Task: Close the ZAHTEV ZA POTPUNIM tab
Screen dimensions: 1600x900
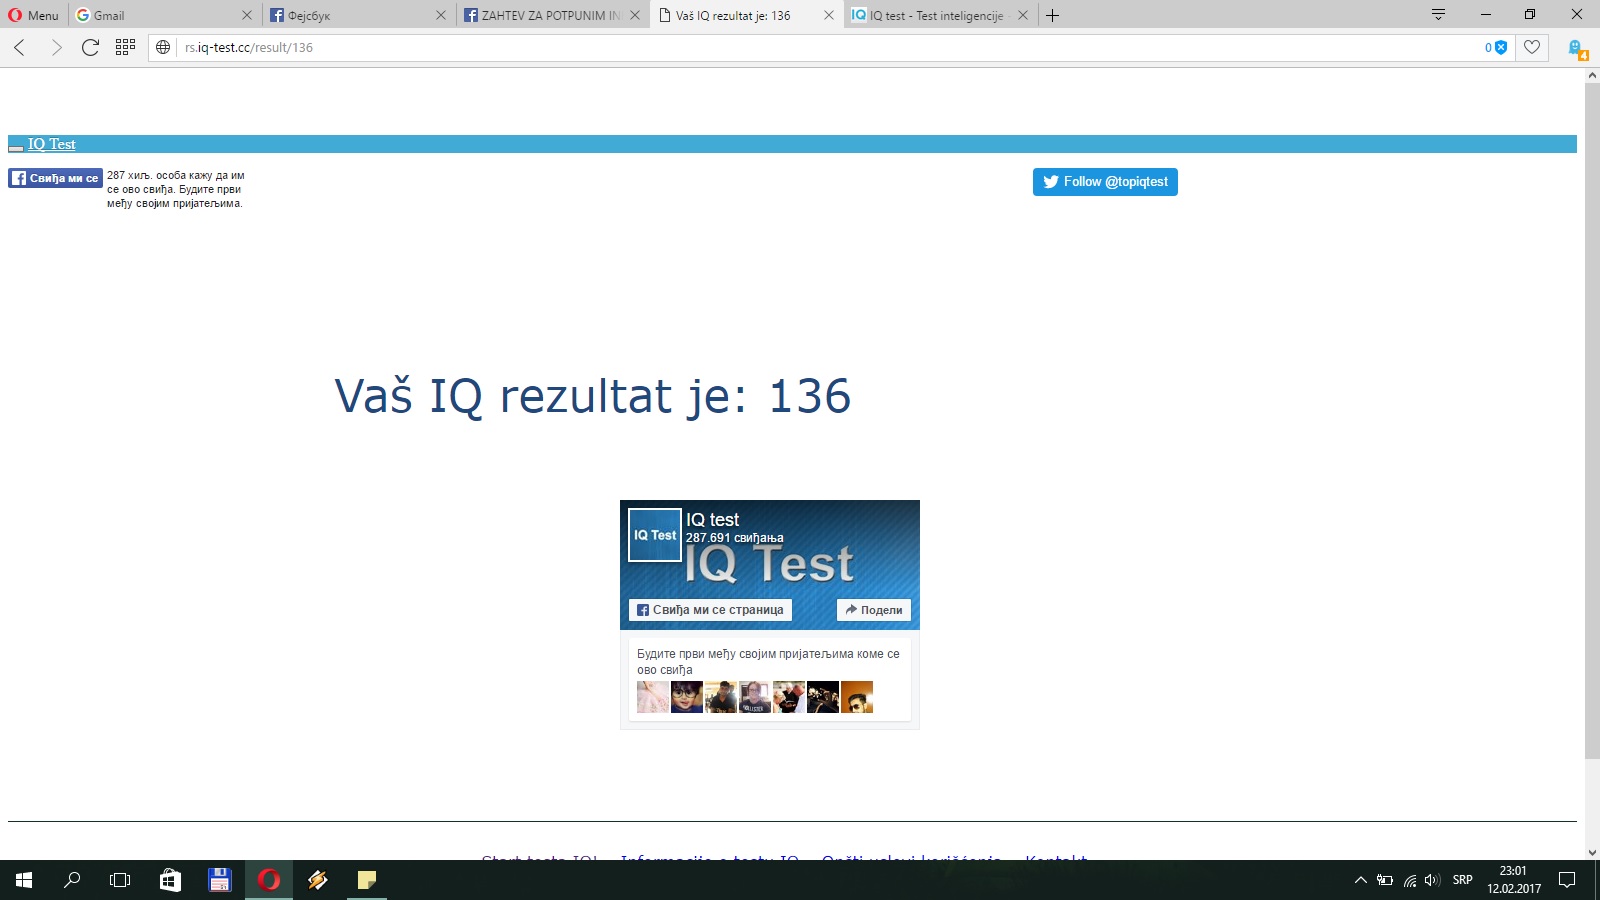Action: pyautogui.click(x=635, y=15)
